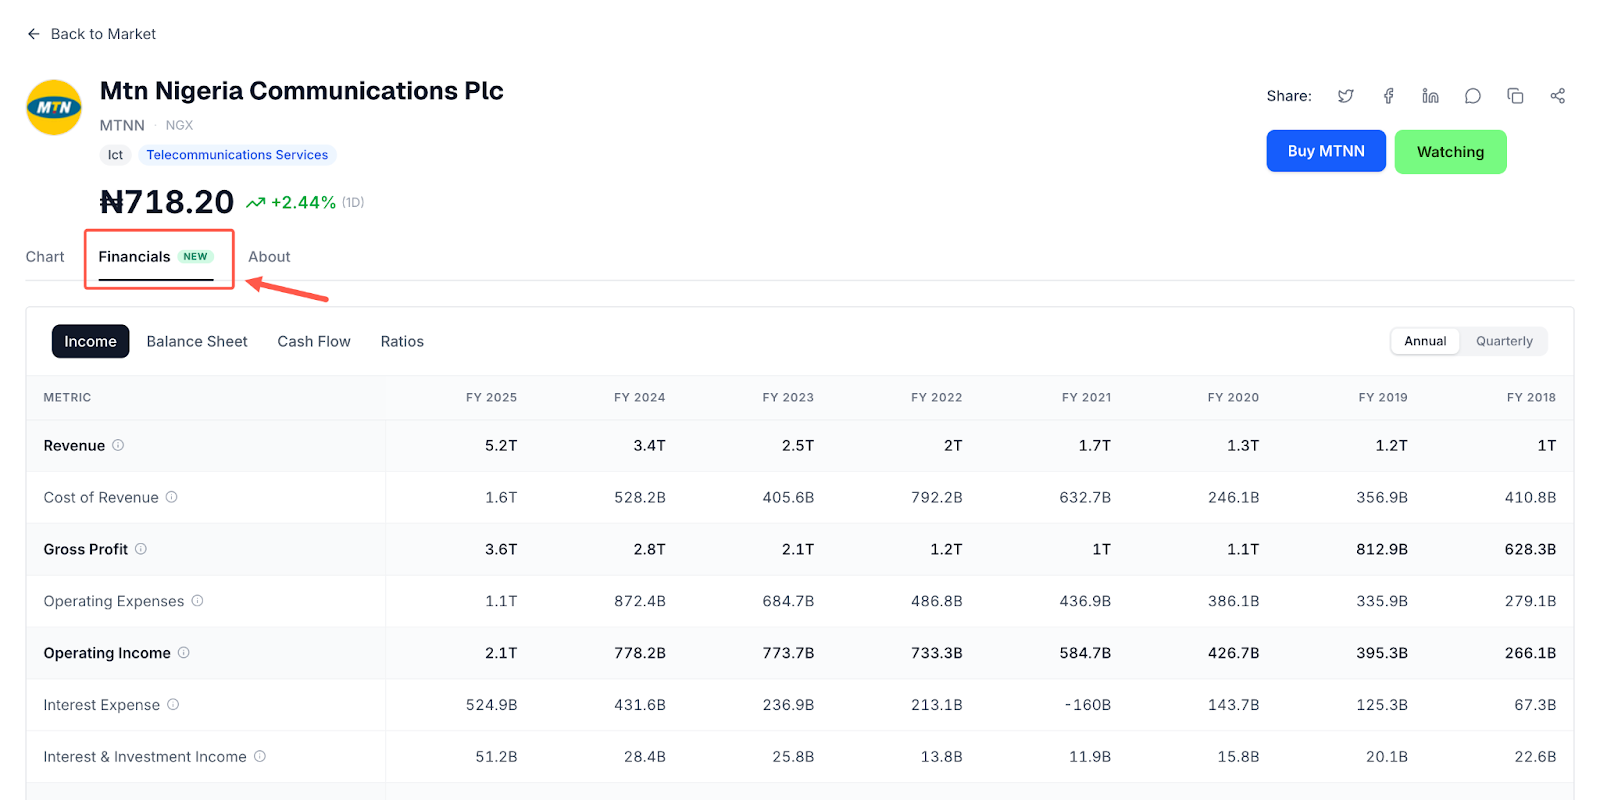Viewport: 1600px width, 800px height.
Task: Share on Twitter icon
Action: click(x=1345, y=96)
